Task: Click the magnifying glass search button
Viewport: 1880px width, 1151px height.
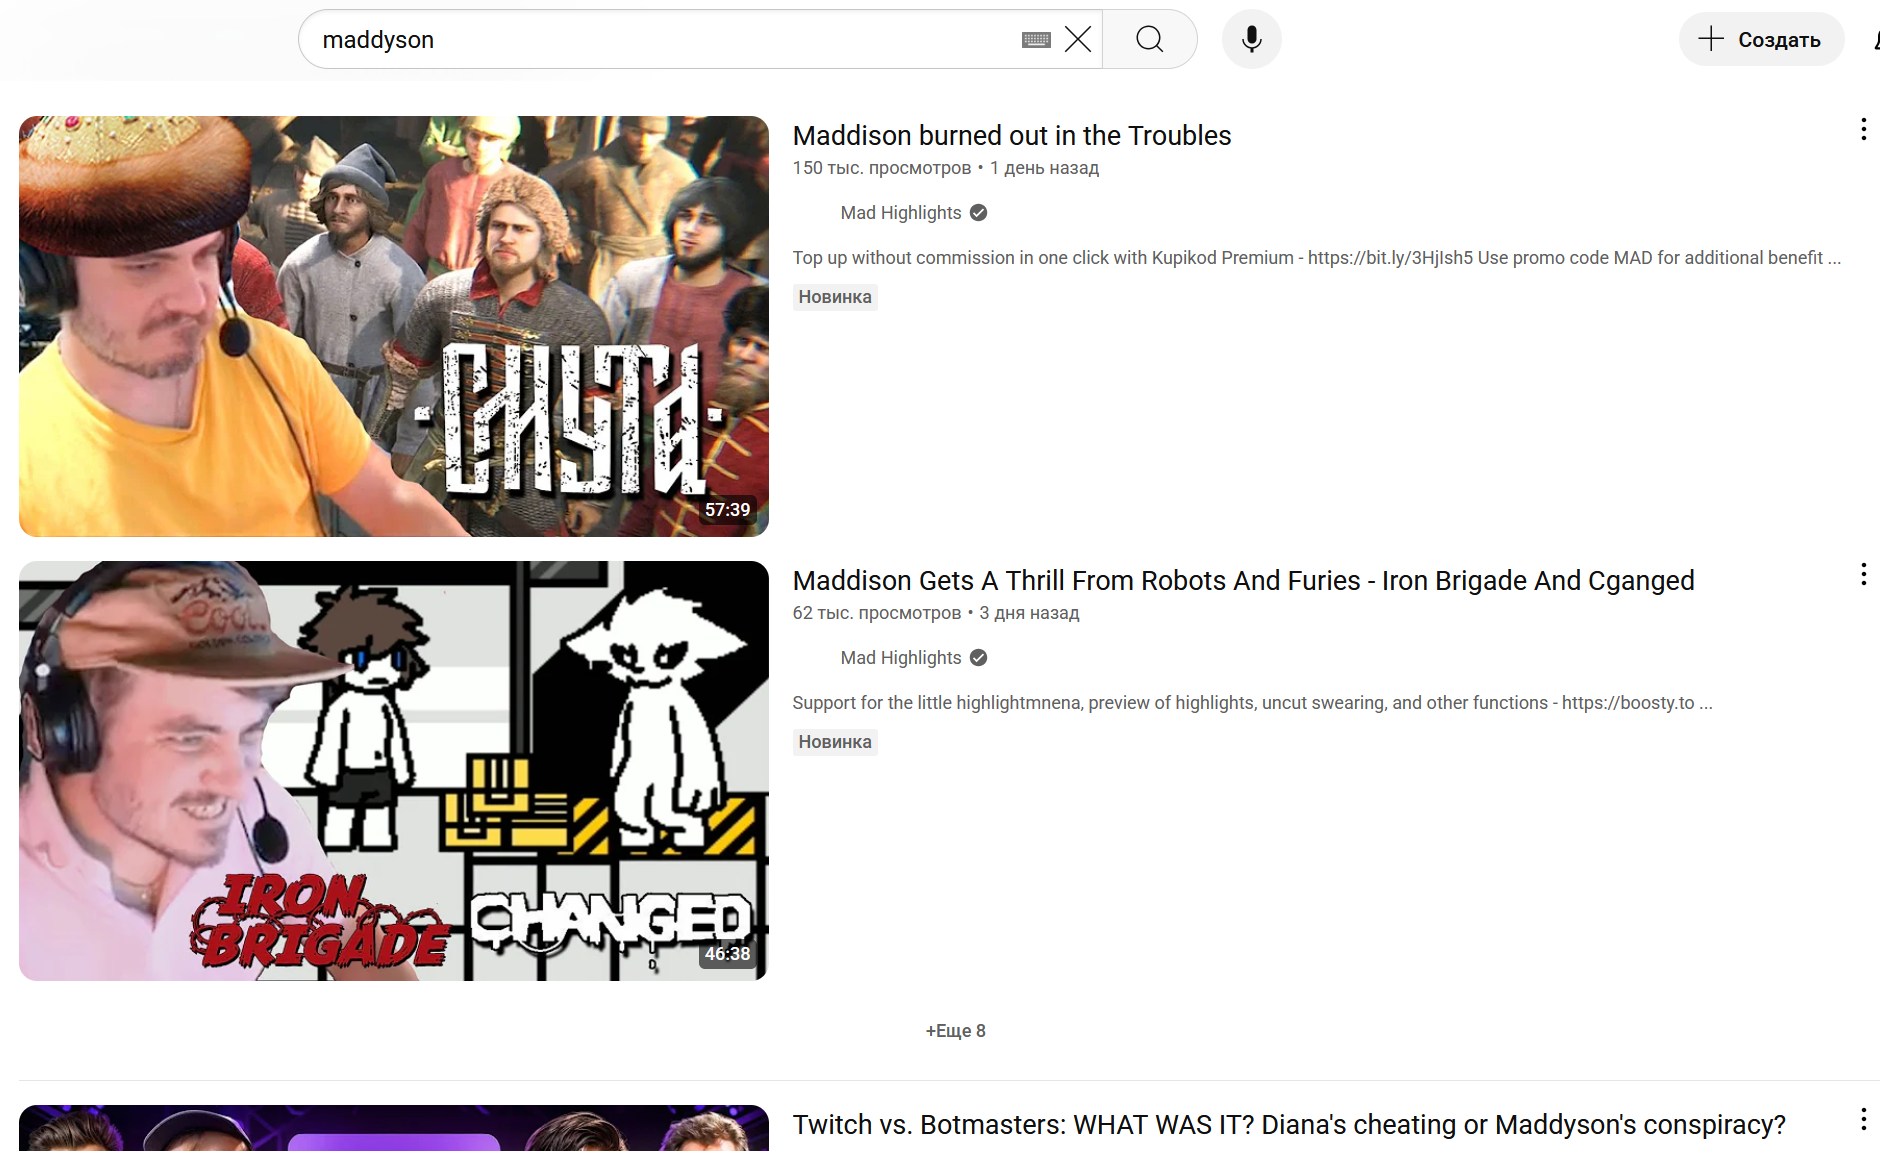Action: (1150, 39)
